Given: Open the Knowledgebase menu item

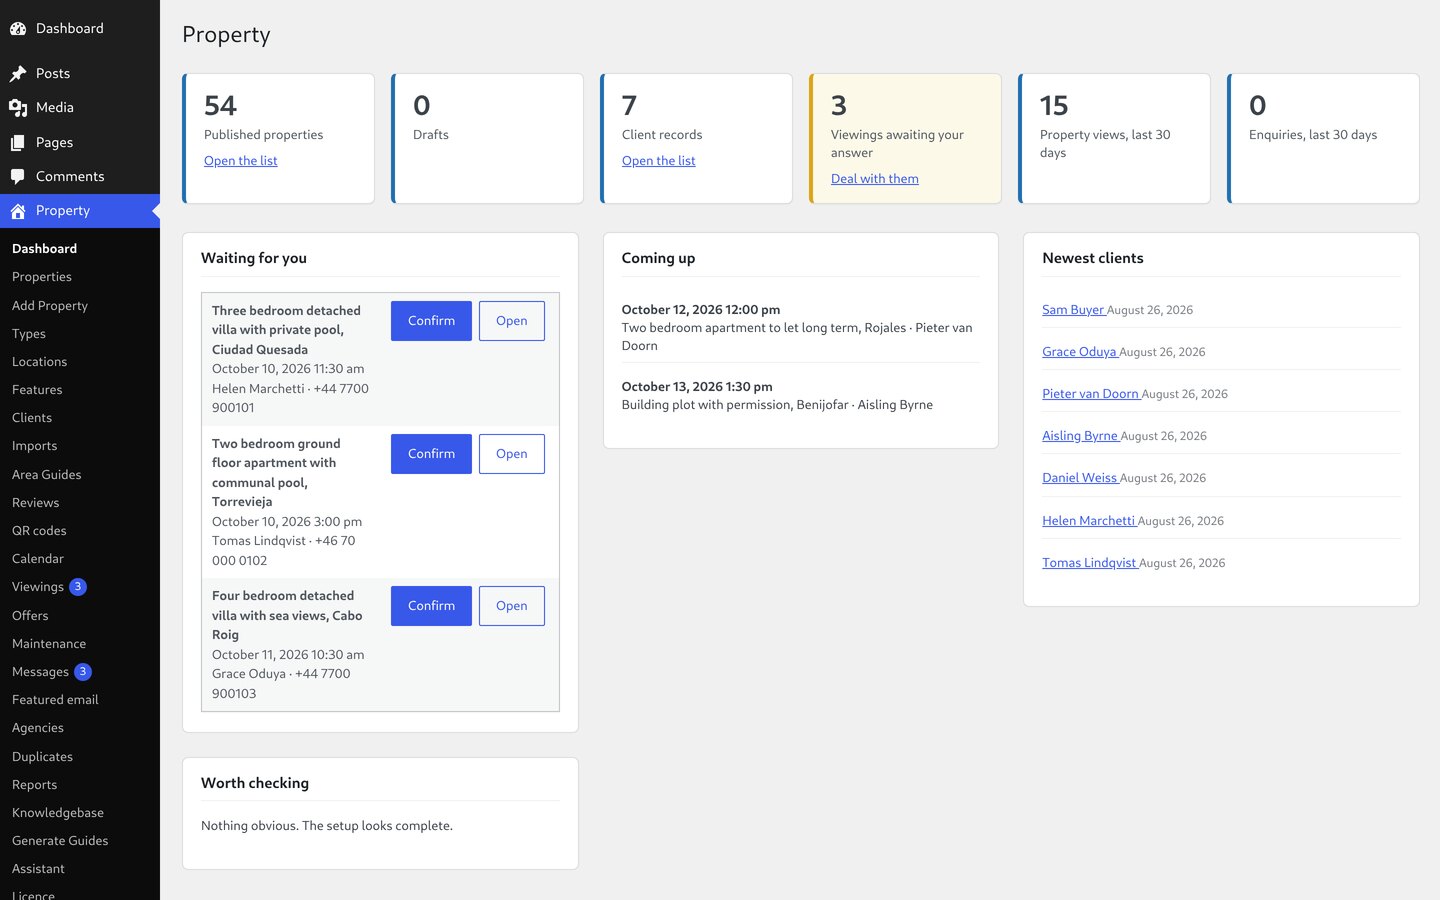Looking at the screenshot, I should 58,813.
